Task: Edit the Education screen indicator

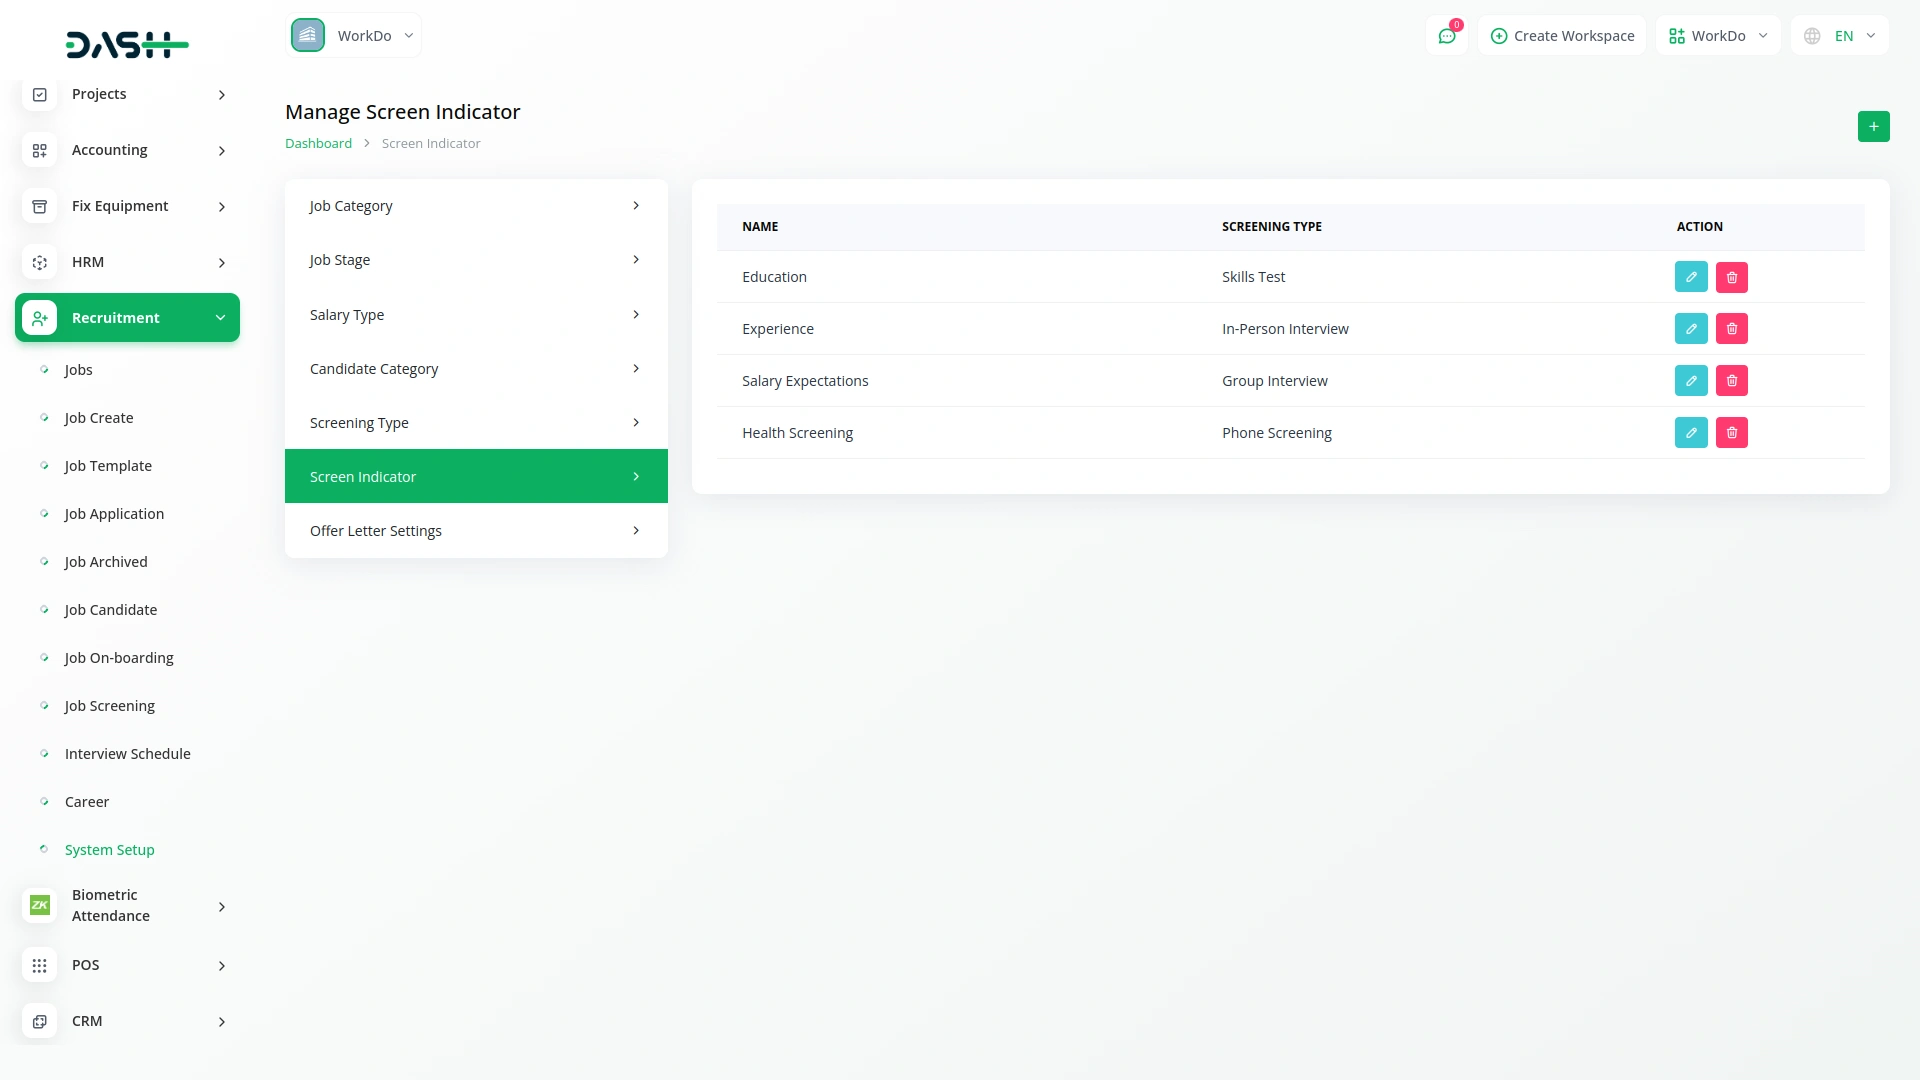Action: tap(1691, 277)
